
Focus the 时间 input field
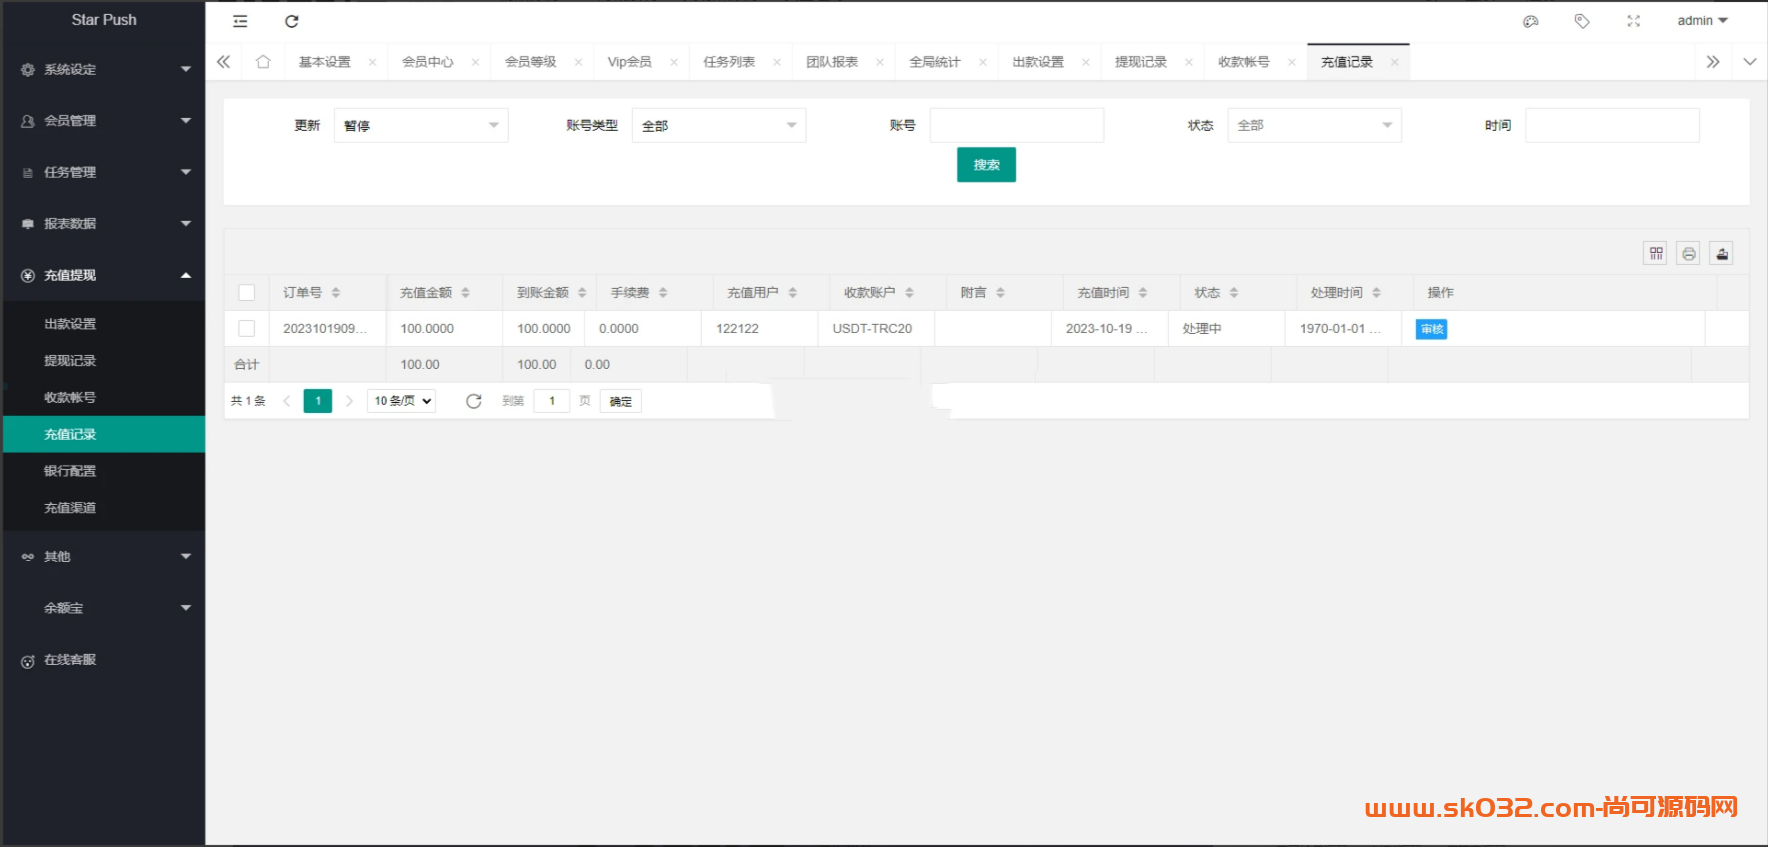point(1612,126)
